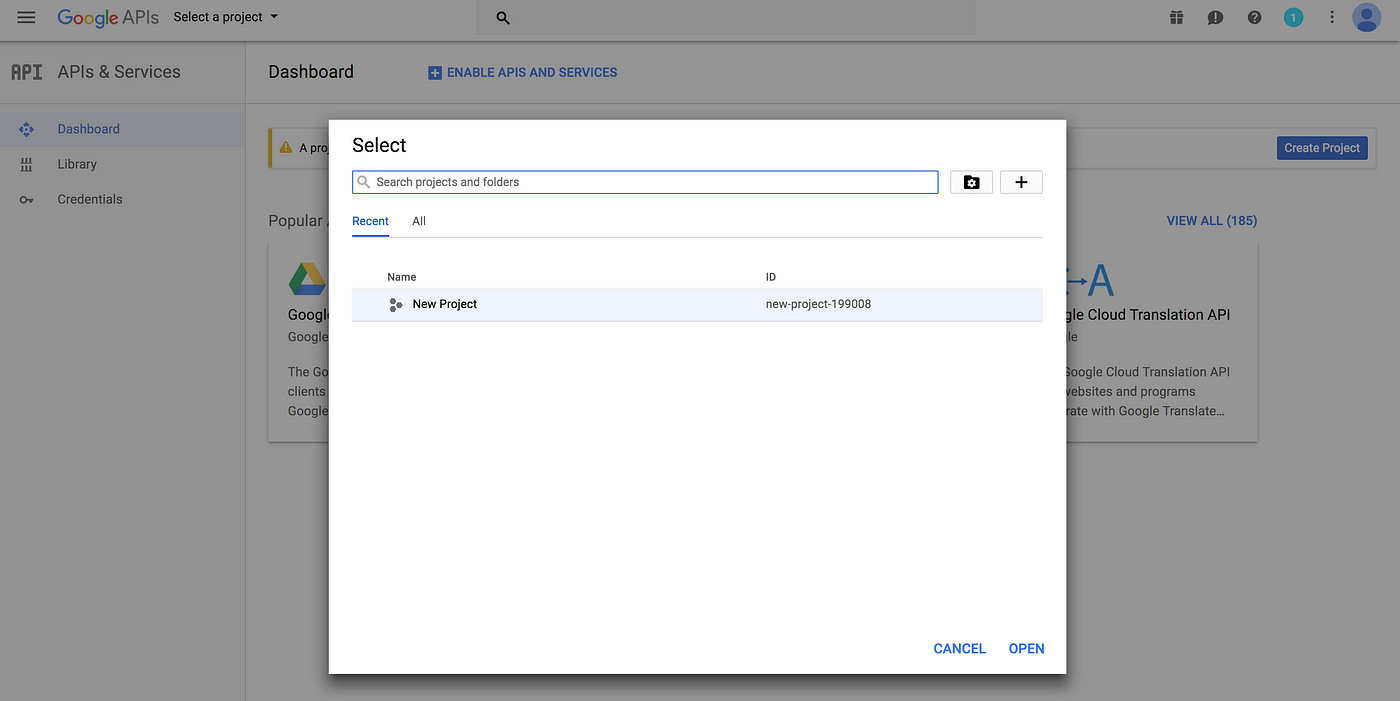Open the gift free trial icon
Image resolution: width=1400 pixels, height=701 pixels.
[x=1176, y=17]
